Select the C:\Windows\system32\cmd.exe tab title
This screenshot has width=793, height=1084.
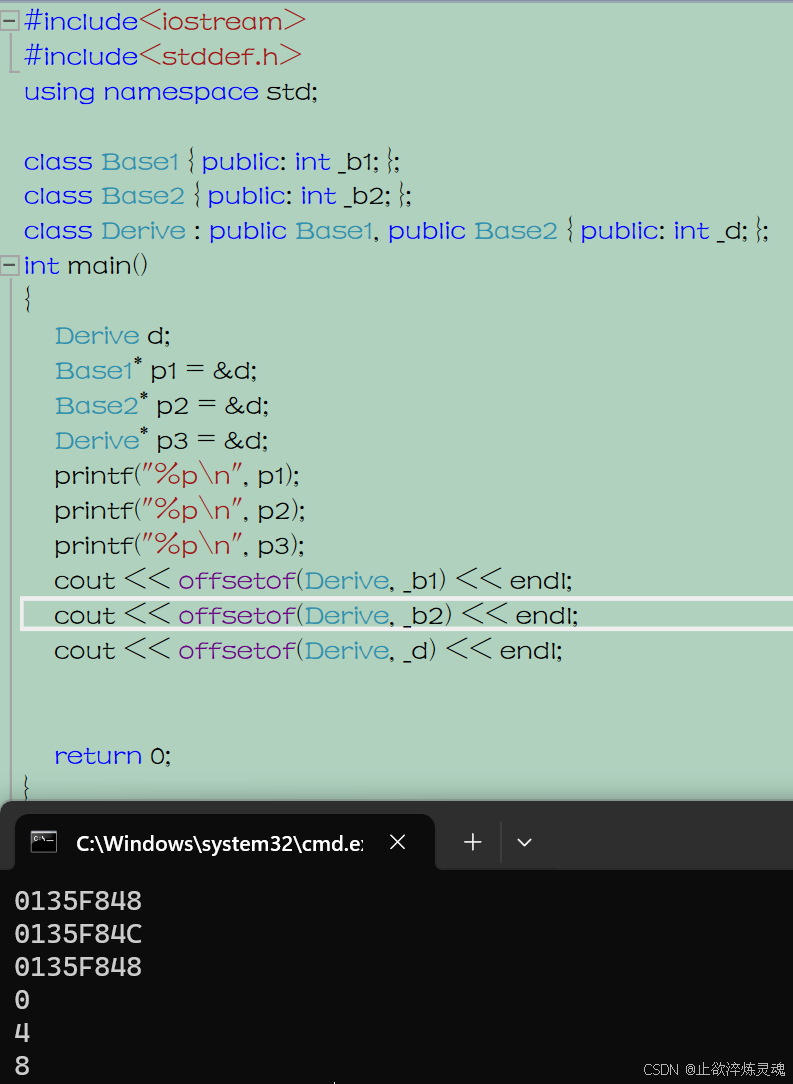click(x=219, y=844)
